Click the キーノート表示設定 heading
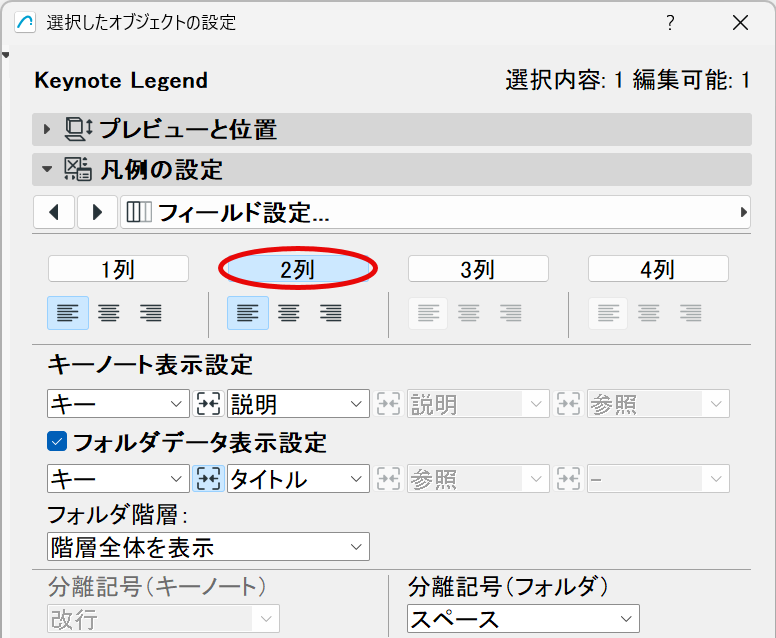 coord(150,365)
